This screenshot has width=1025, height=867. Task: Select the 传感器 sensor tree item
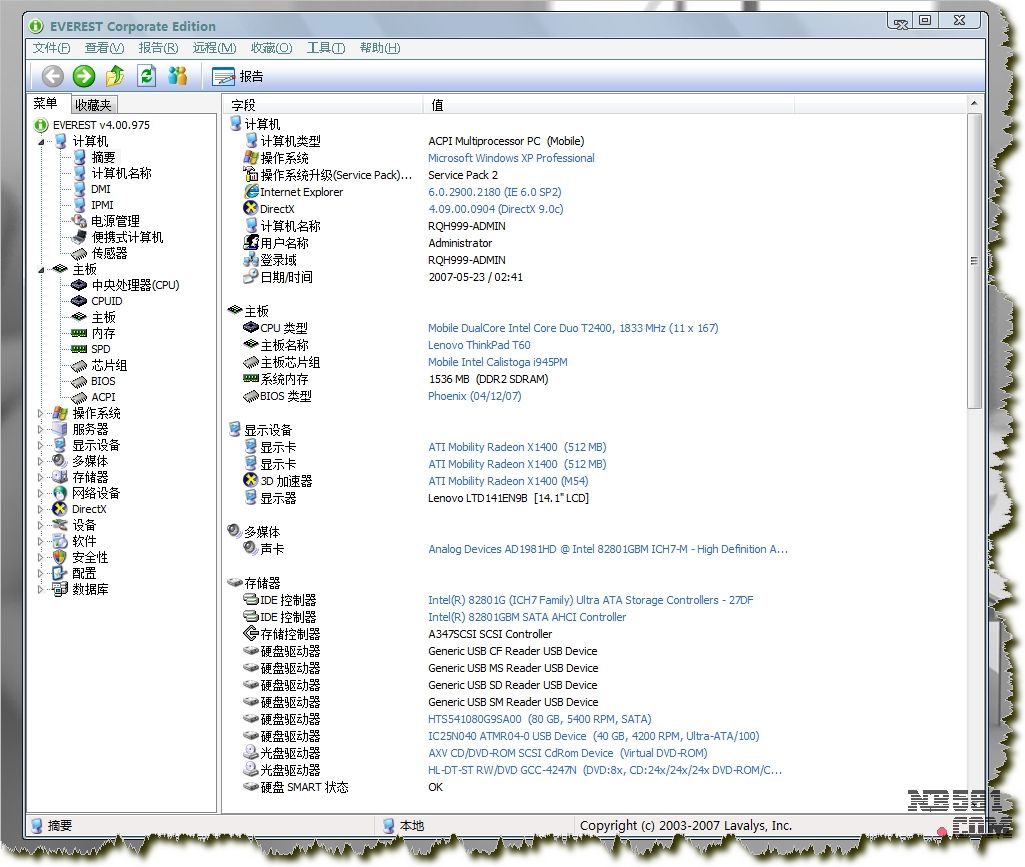coord(109,253)
